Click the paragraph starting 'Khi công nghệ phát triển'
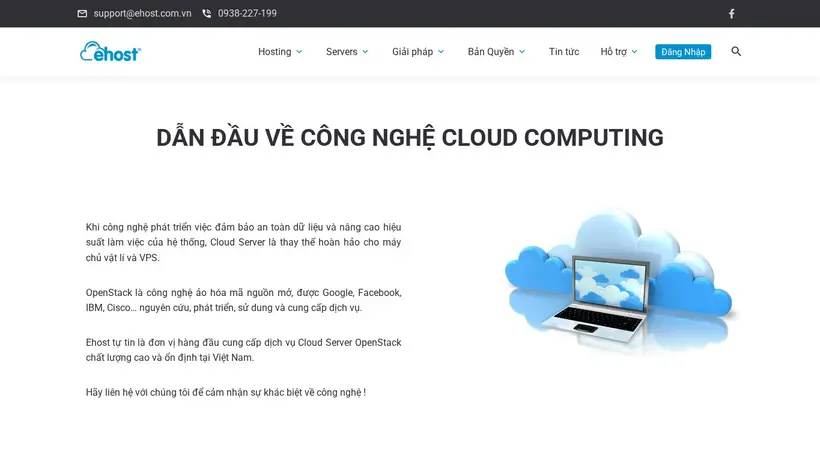Image resolution: width=820 pixels, height=461 pixels. click(x=243, y=242)
